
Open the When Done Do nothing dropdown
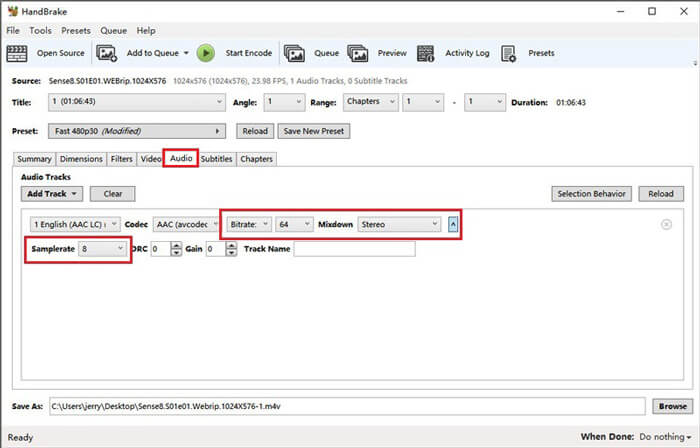(x=665, y=436)
